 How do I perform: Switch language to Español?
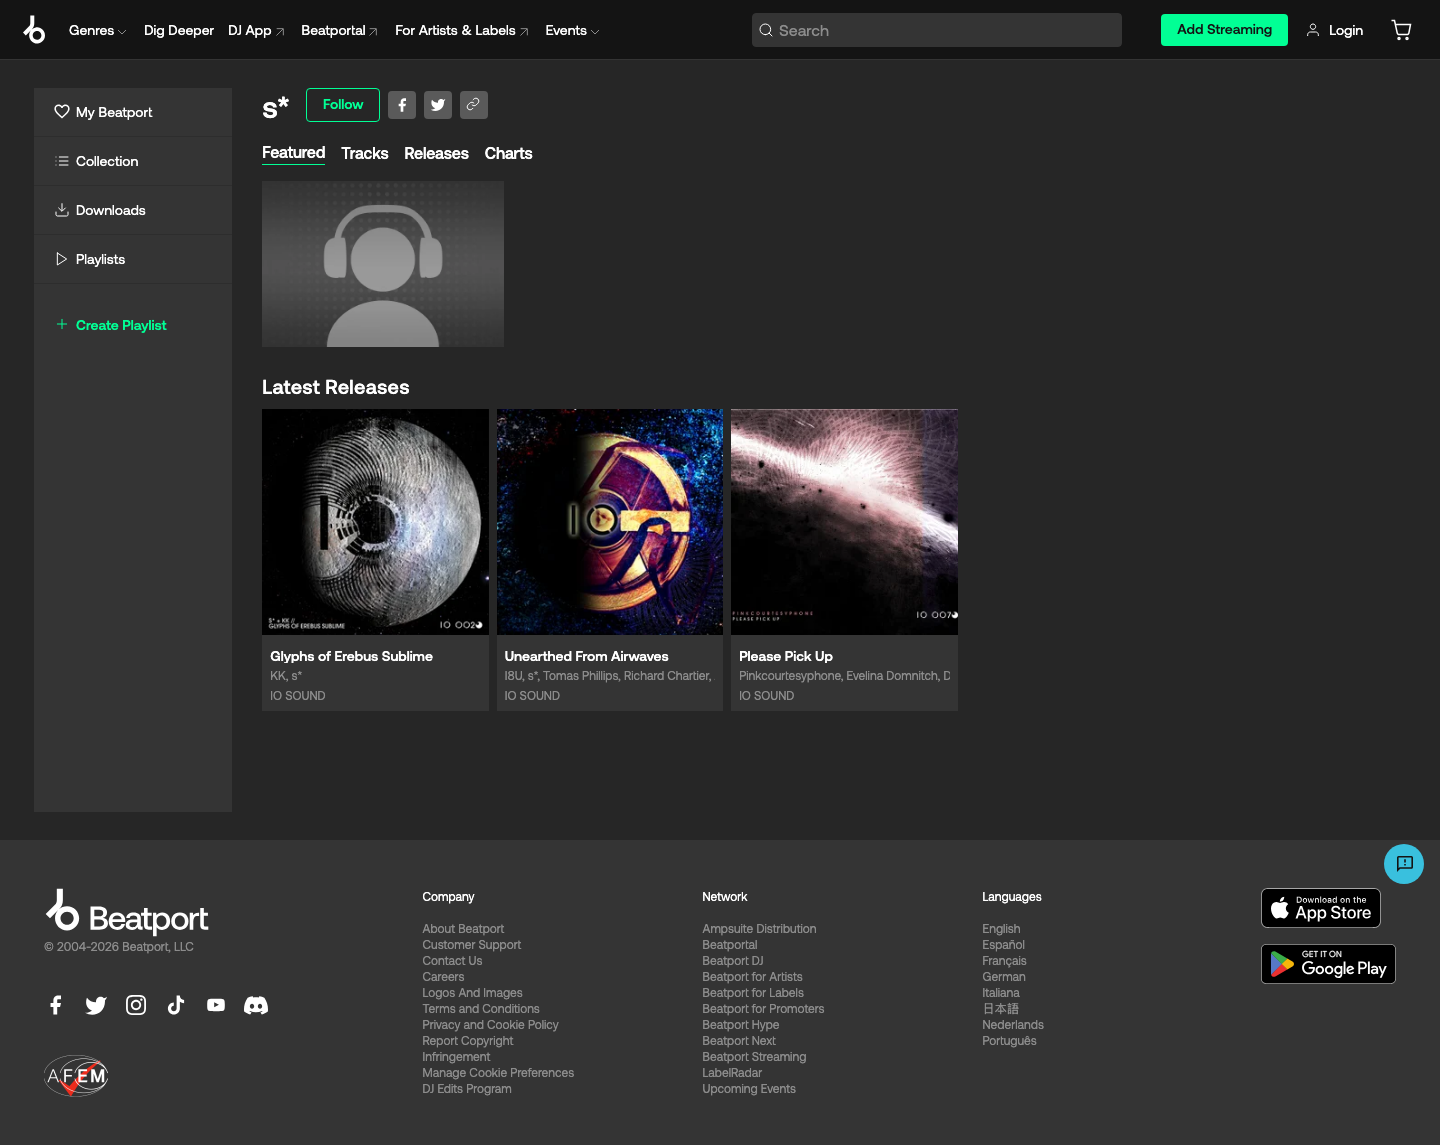pyautogui.click(x=1003, y=945)
